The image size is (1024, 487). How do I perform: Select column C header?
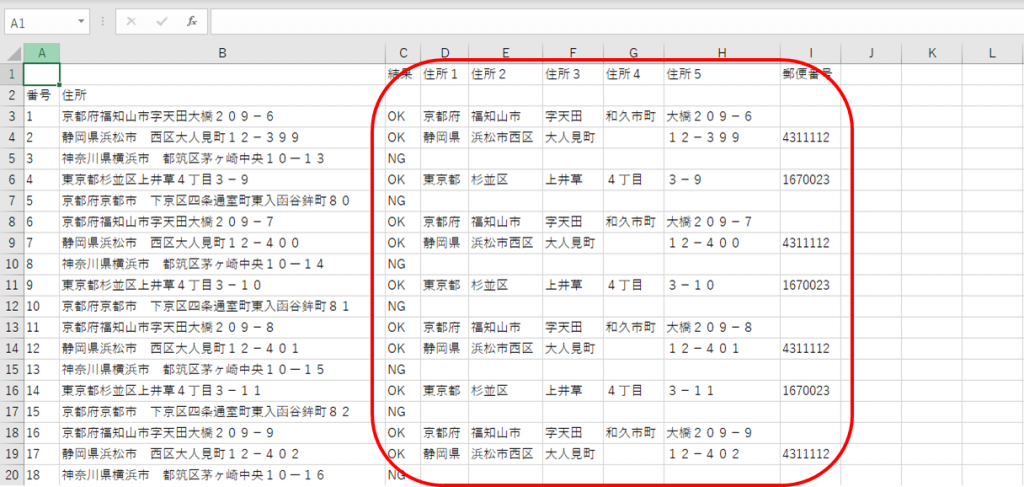(403, 54)
